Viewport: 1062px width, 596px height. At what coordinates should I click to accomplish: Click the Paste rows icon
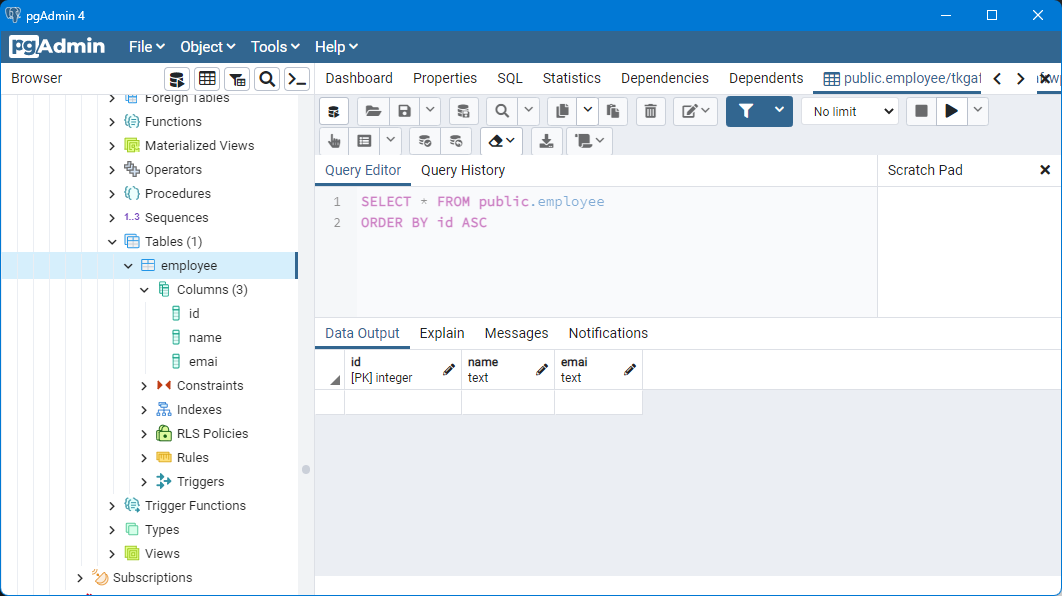[613, 111]
